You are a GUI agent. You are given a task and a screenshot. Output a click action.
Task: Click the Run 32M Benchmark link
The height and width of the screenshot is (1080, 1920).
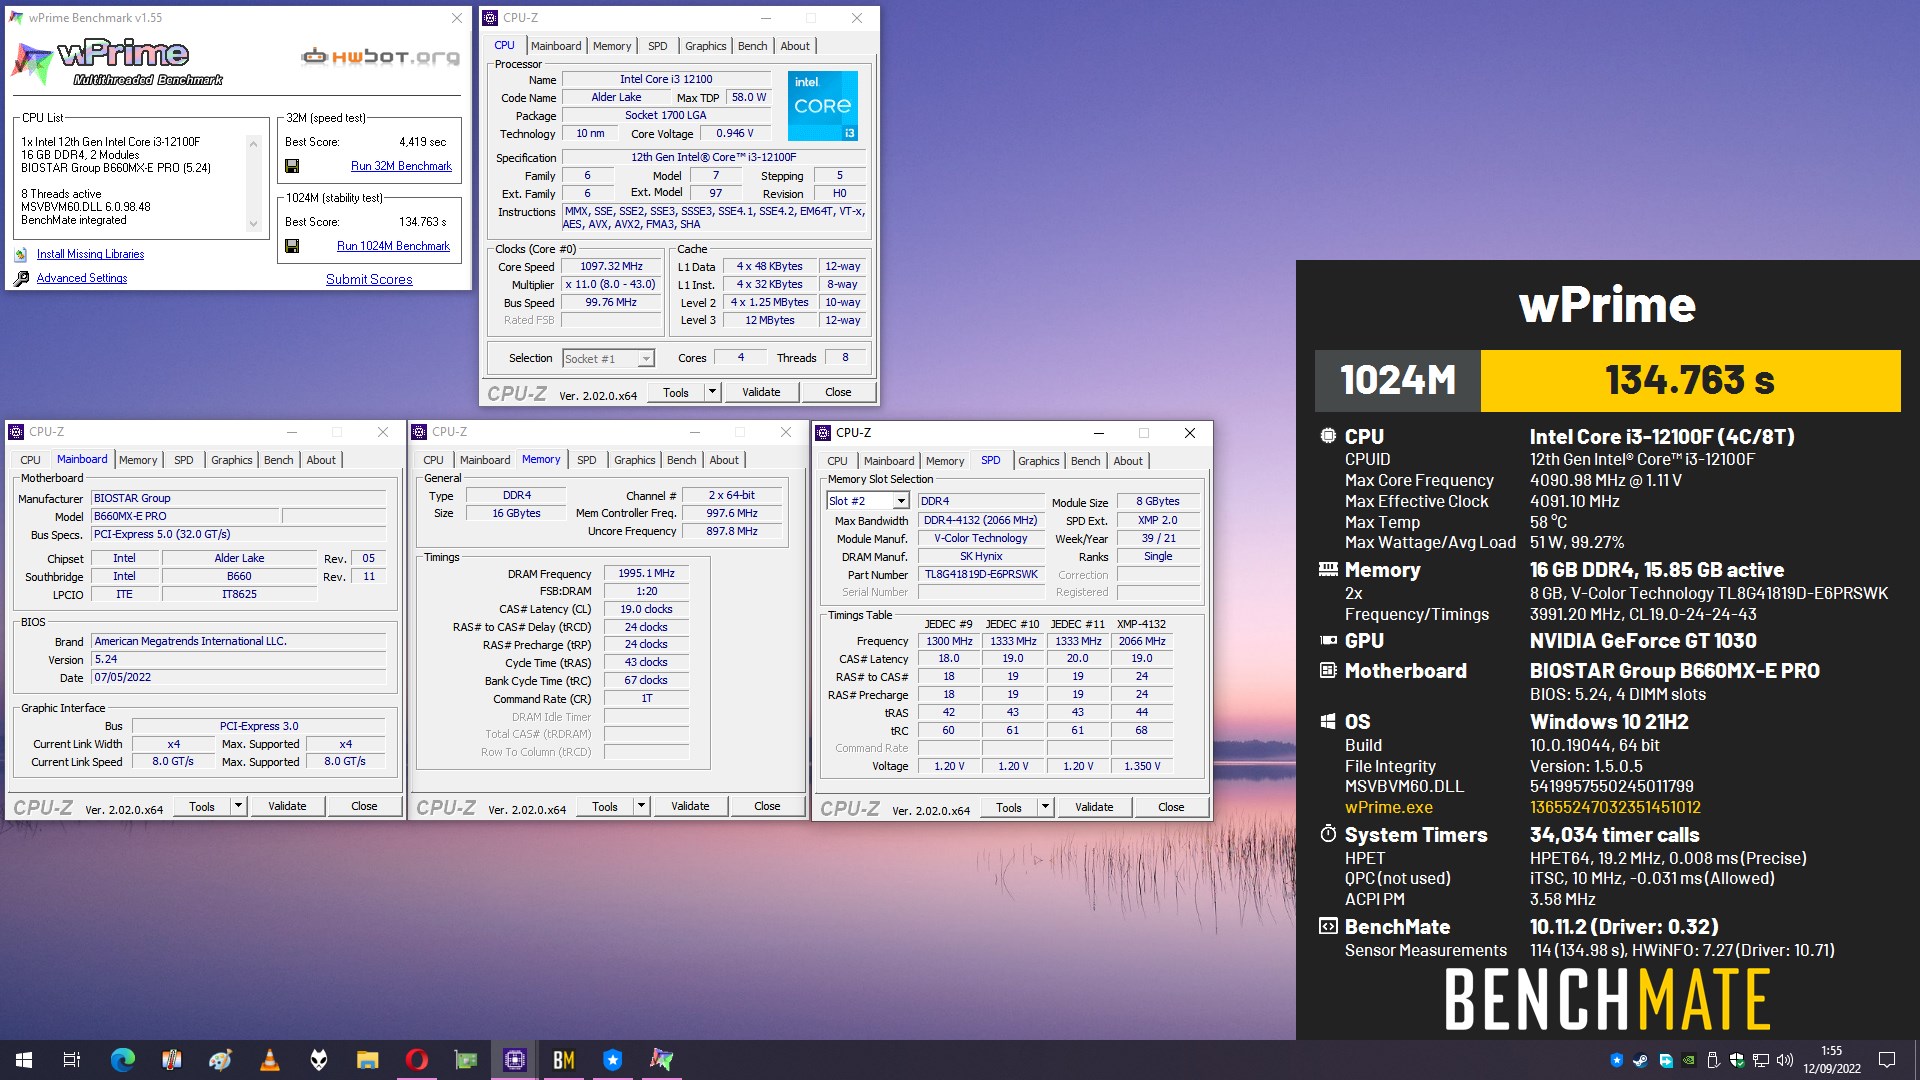(x=401, y=166)
